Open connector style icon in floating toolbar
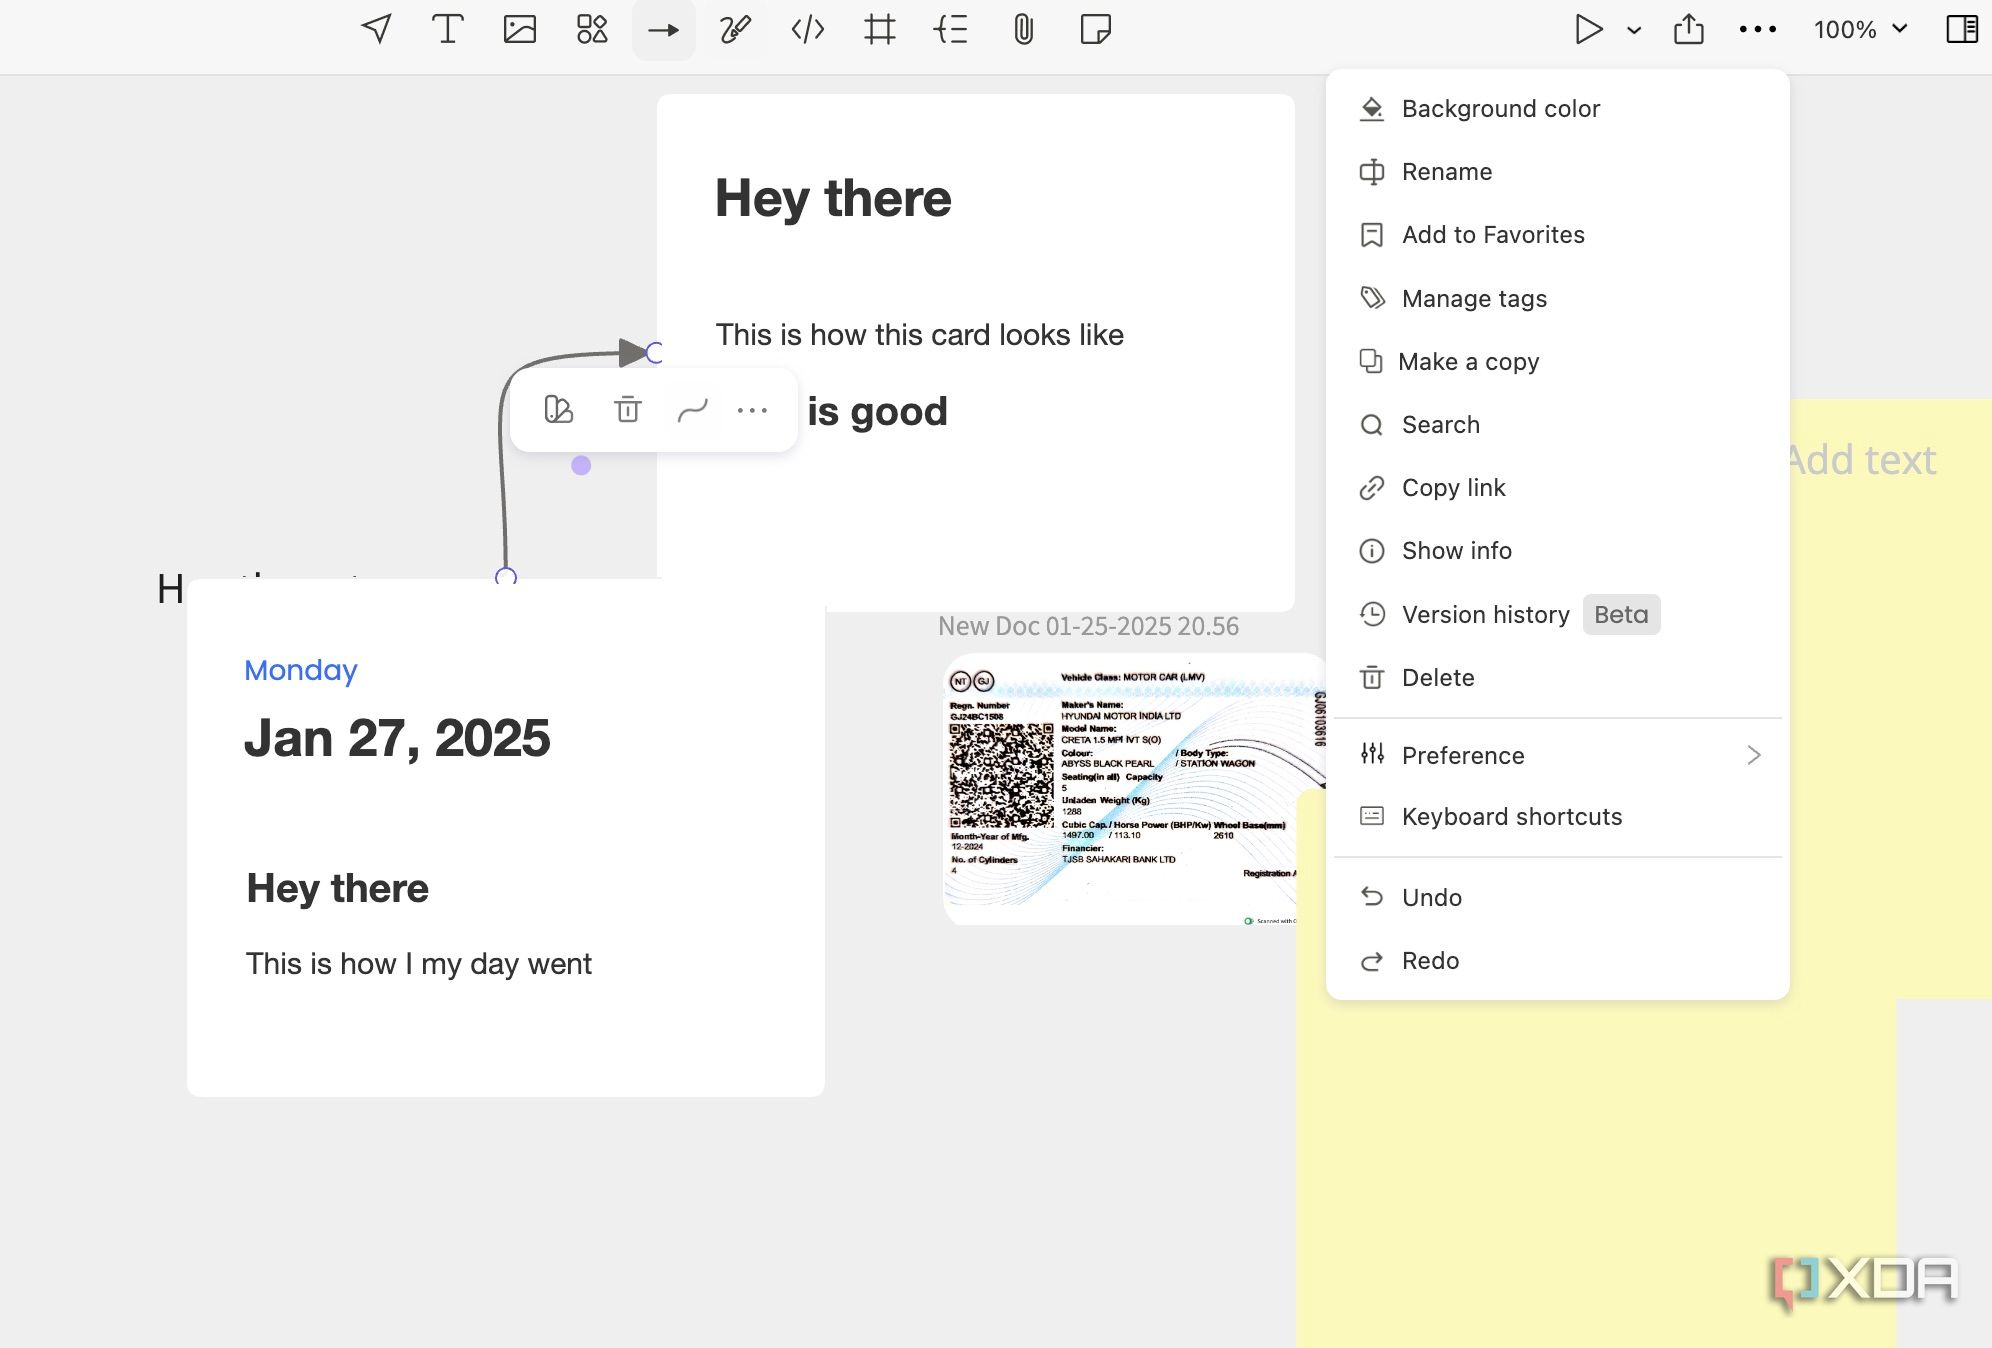 tap(558, 409)
